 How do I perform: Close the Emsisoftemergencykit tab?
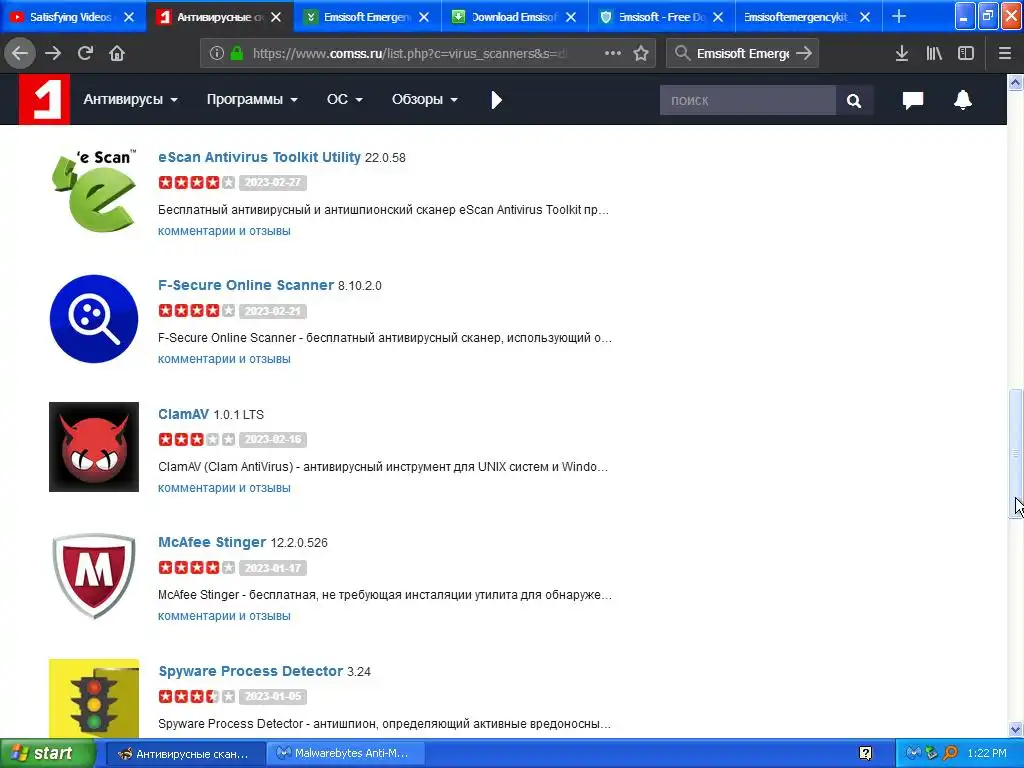(x=865, y=17)
